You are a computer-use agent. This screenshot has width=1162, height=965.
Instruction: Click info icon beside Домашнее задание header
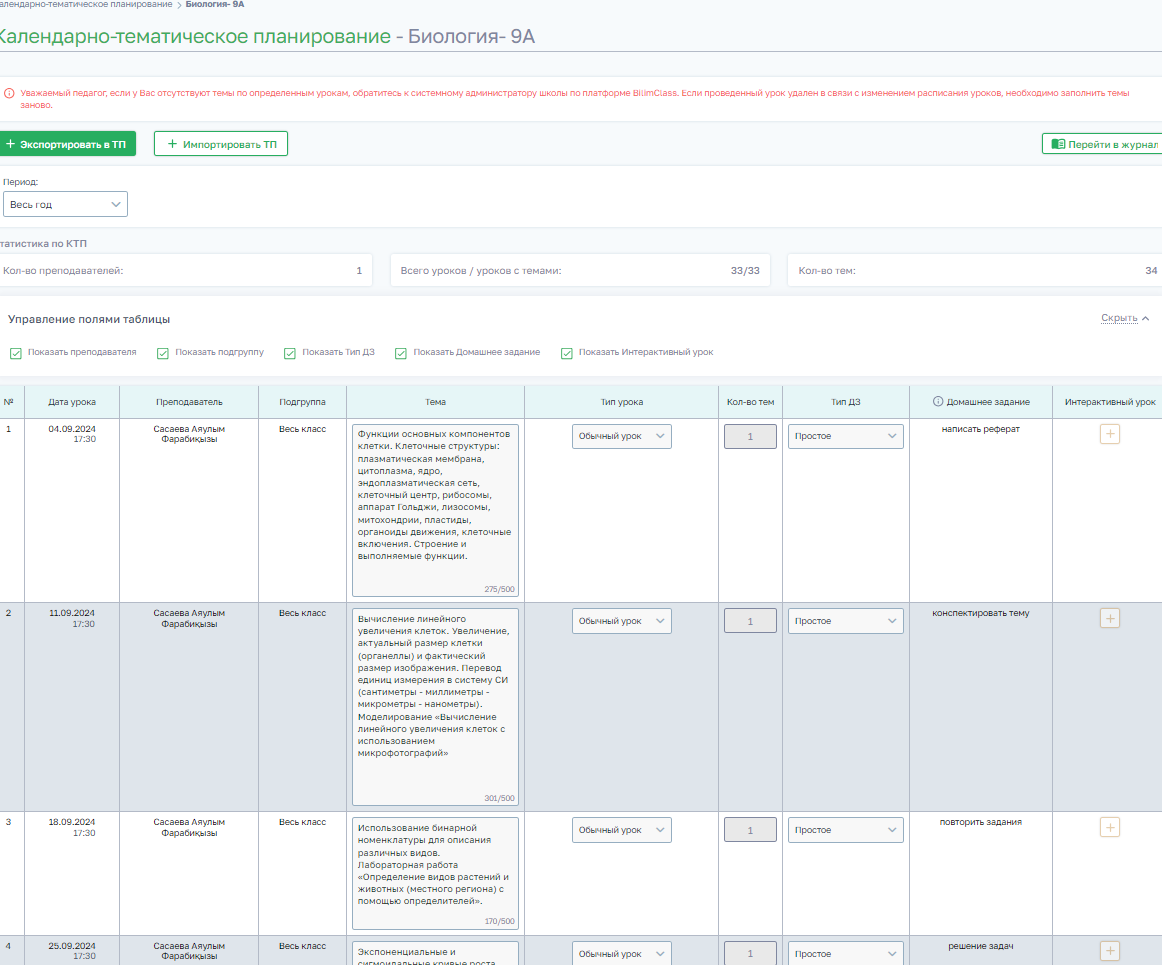937,402
